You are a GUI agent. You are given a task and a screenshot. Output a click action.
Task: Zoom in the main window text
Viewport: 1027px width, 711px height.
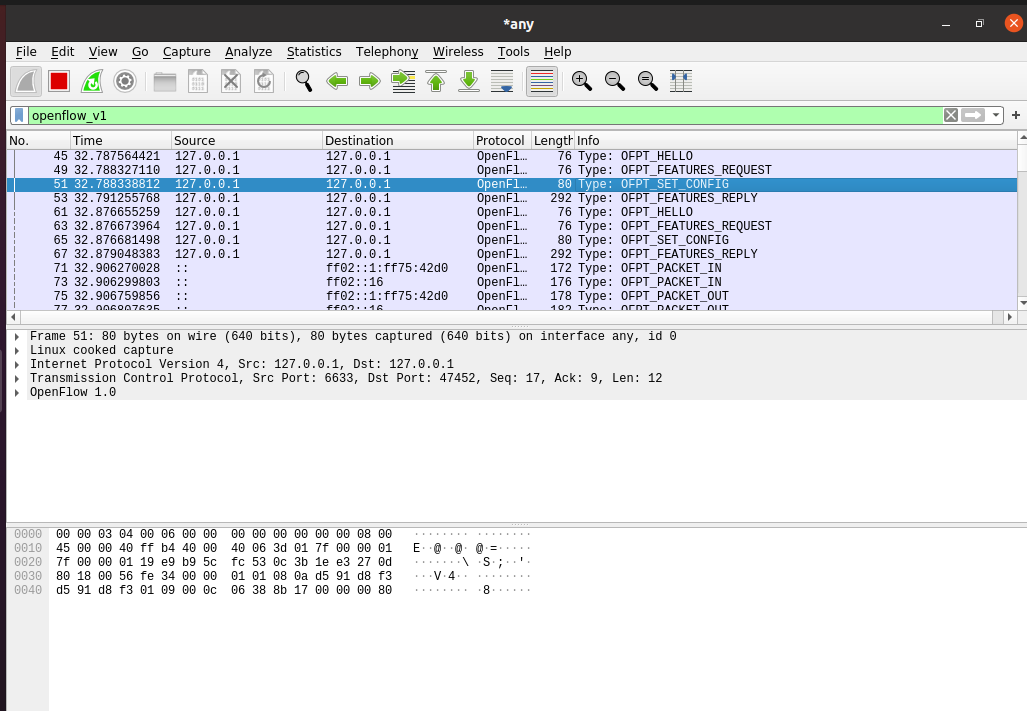[582, 81]
